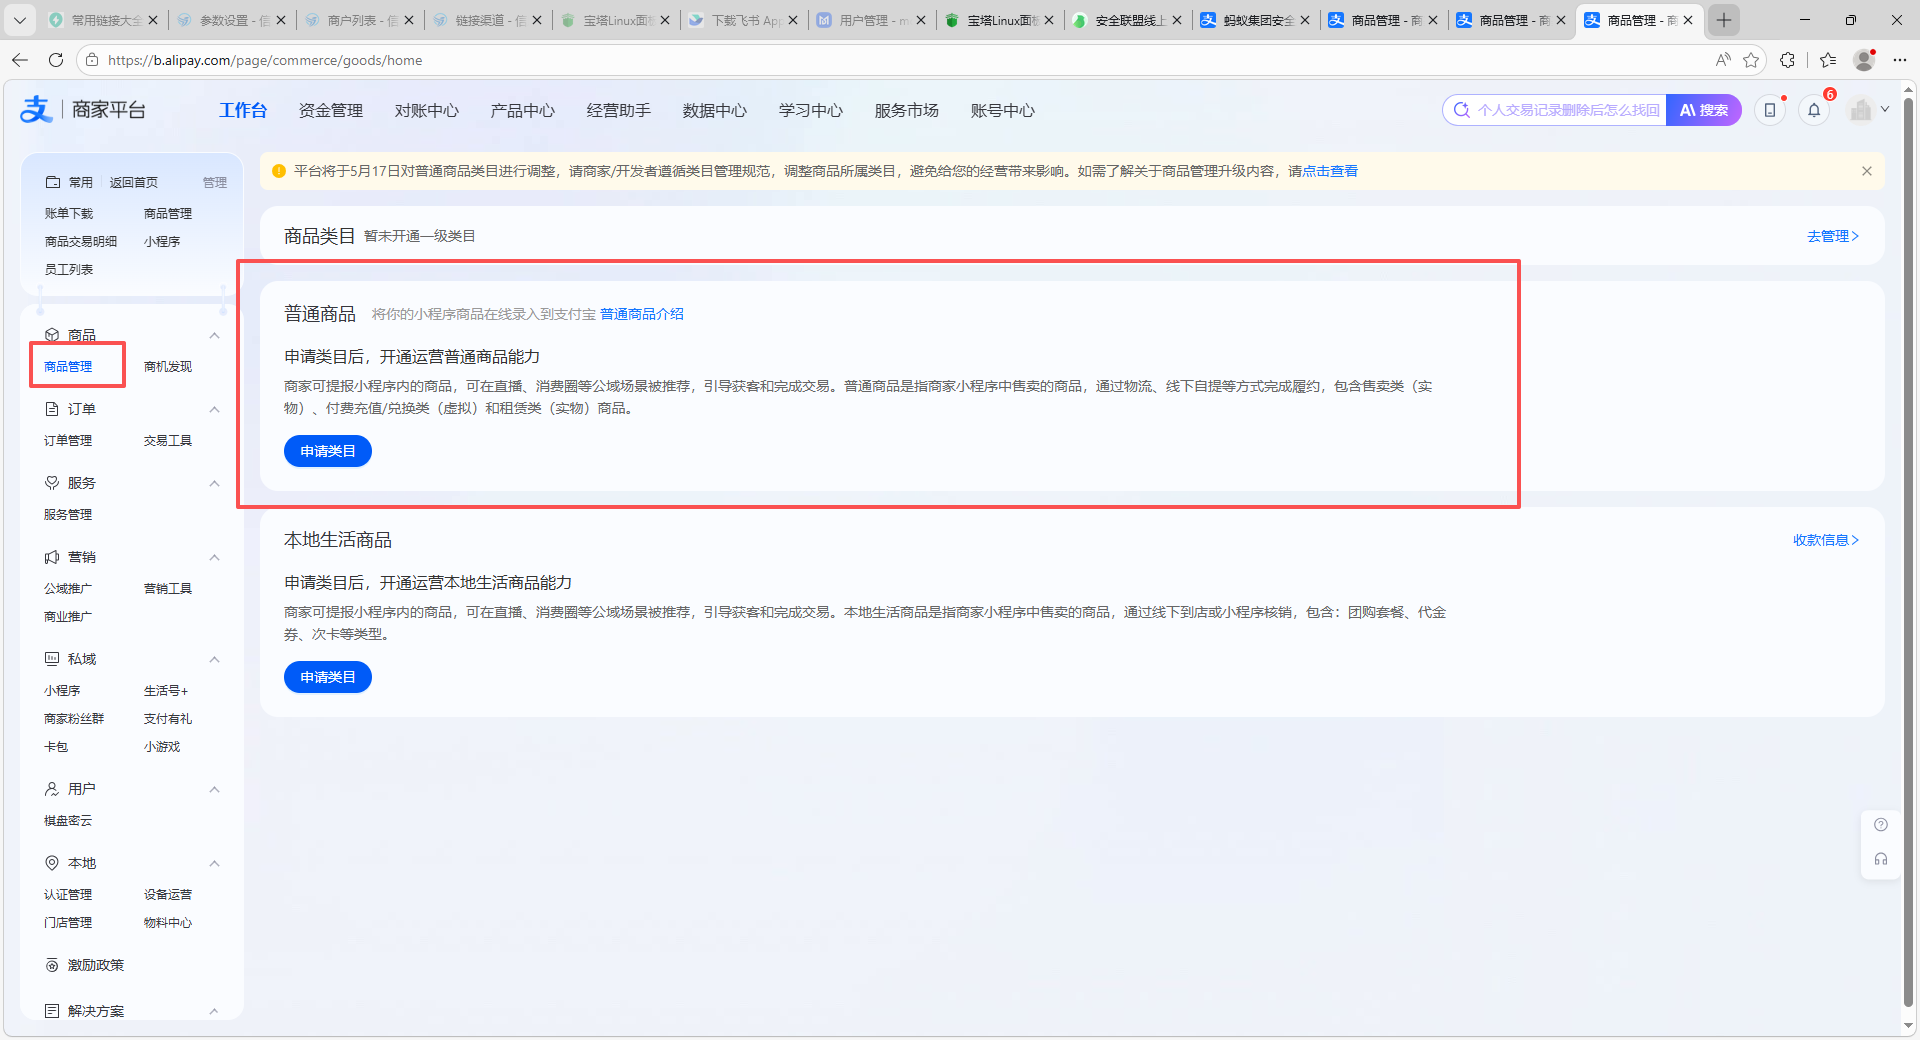This screenshot has width=1920, height=1040.
Task: Click the Alipay merchant platform logo
Action: [84, 110]
